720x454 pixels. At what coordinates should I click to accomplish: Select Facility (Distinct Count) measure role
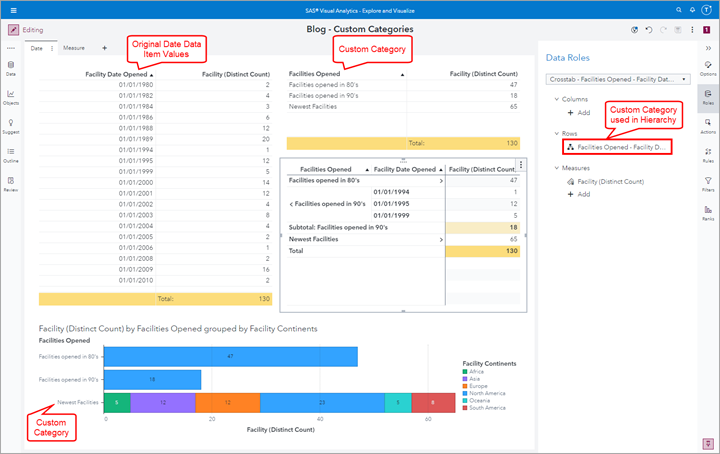click(606, 181)
